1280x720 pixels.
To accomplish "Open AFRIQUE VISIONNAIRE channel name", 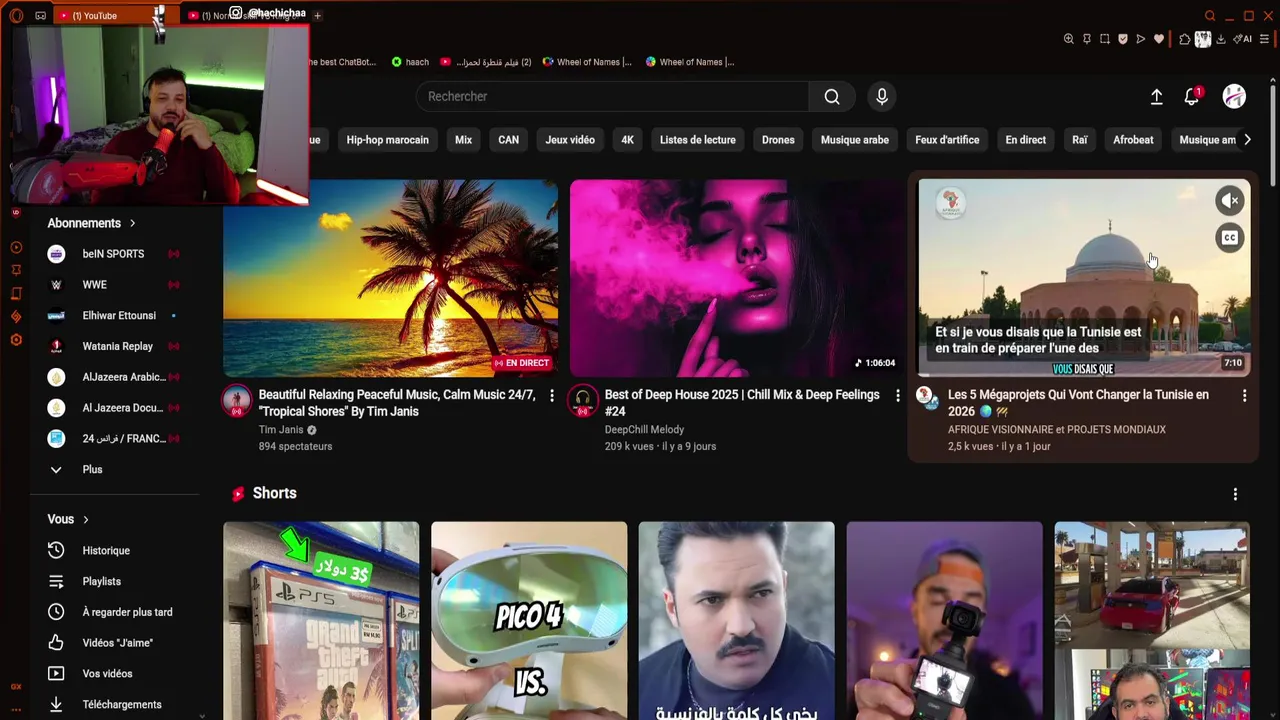I will [1057, 429].
